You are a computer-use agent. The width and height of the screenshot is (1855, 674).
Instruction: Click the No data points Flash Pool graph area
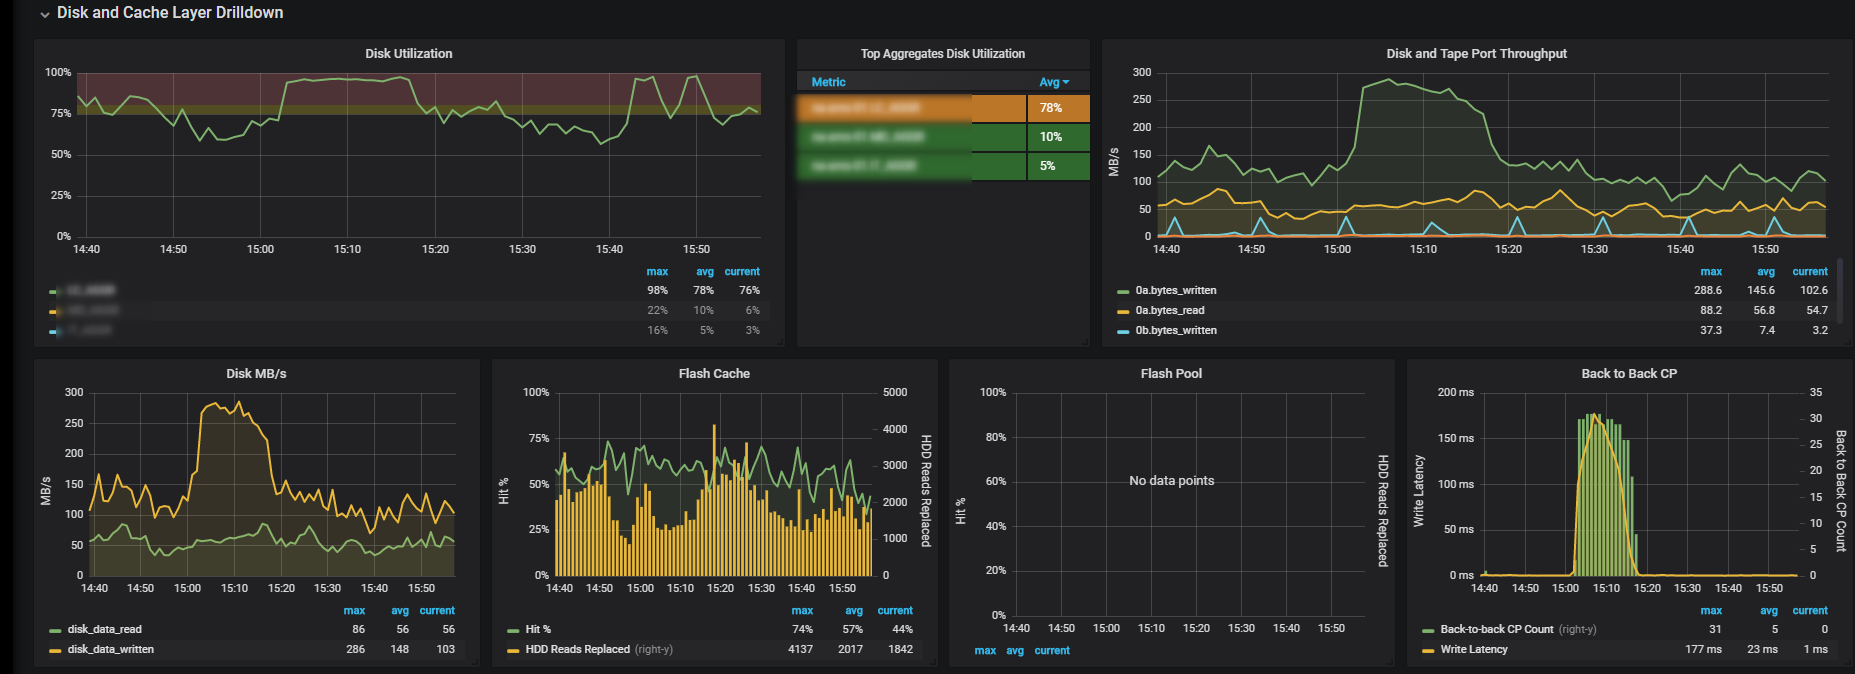click(x=1171, y=481)
